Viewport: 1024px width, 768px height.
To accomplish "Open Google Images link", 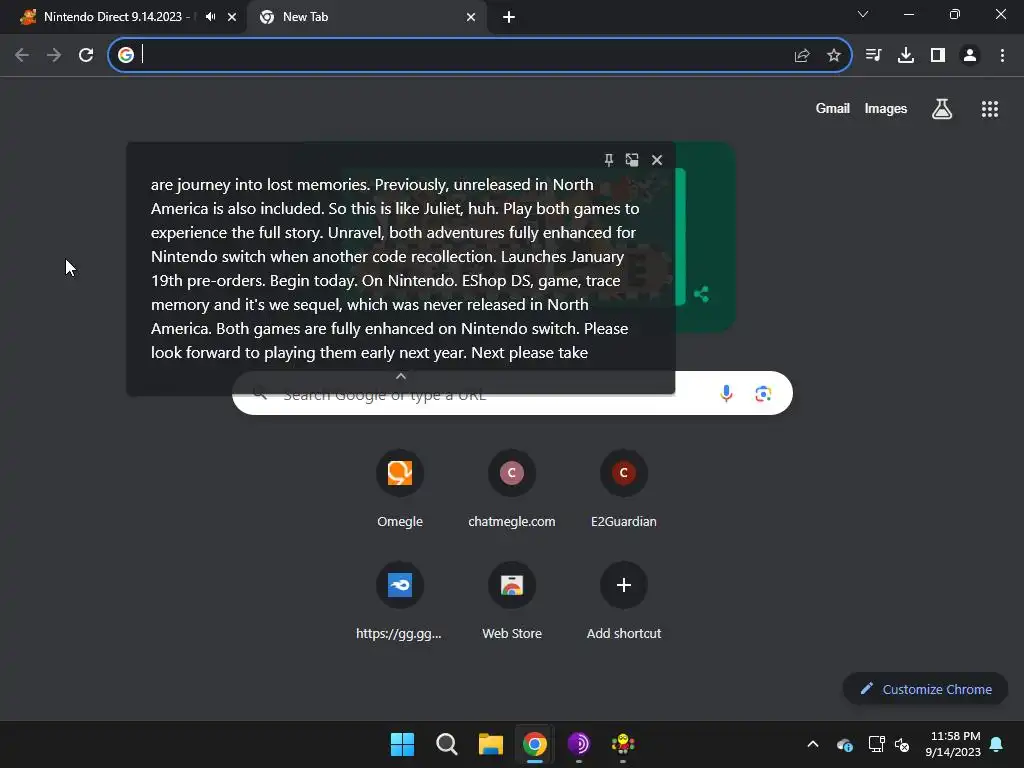I will [886, 108].
